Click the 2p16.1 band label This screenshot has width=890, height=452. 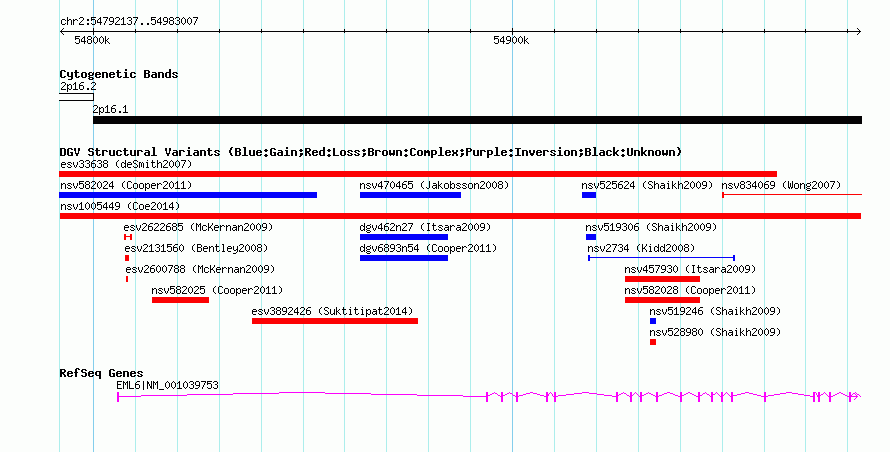coord(110,109)
